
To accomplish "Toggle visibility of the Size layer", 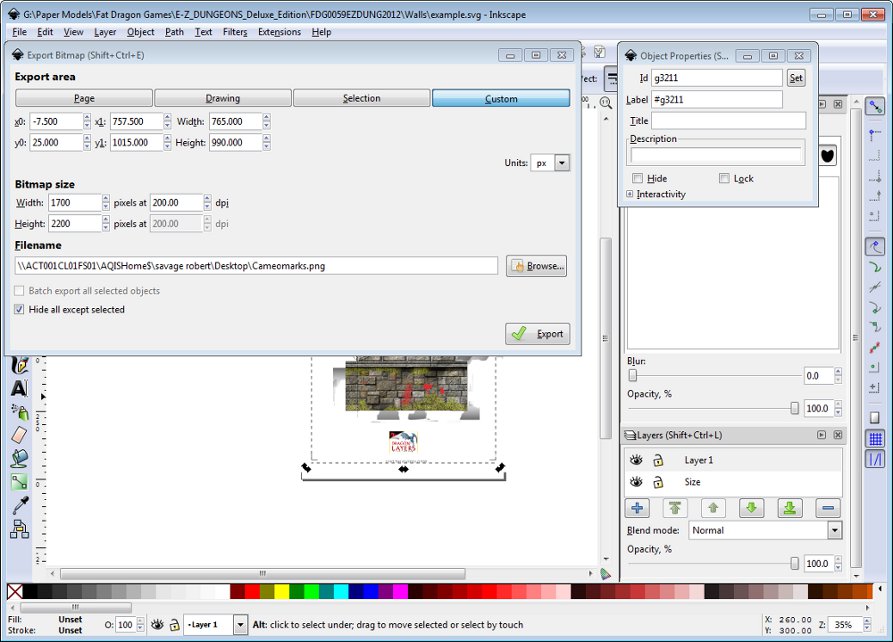I will click(x=635, y=482).
